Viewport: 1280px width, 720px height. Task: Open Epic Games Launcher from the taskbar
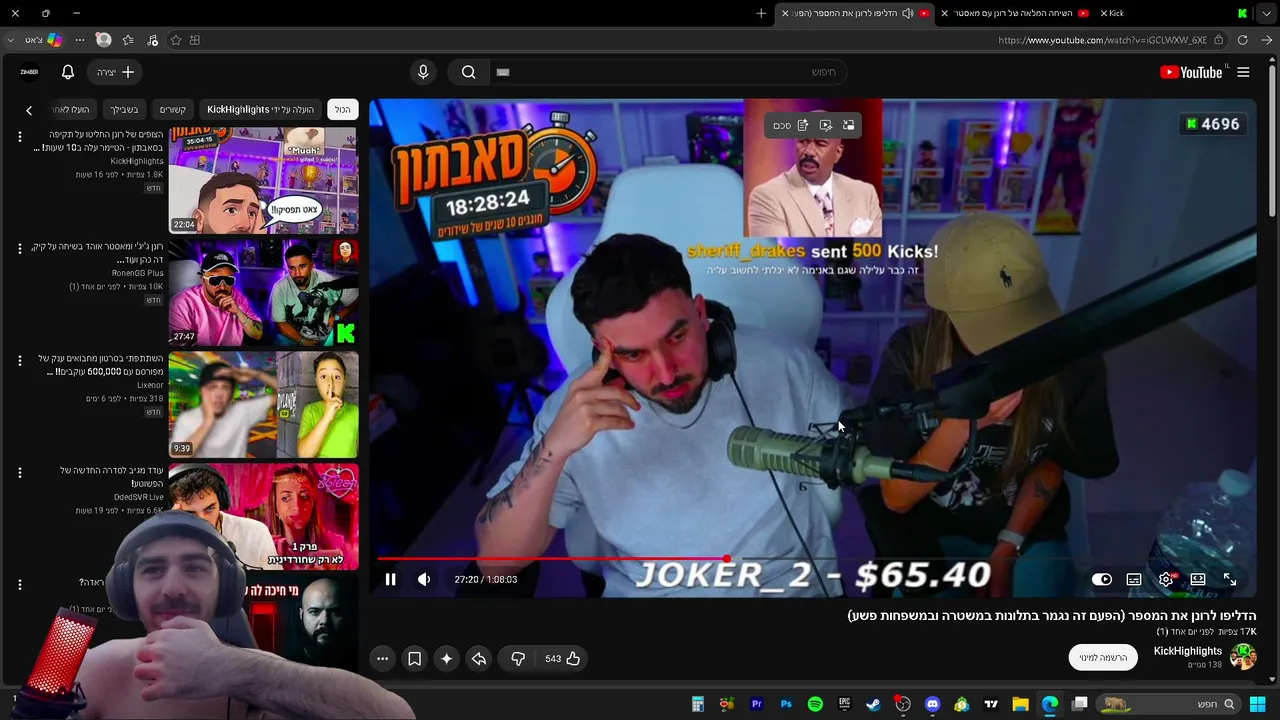(844, 704)
